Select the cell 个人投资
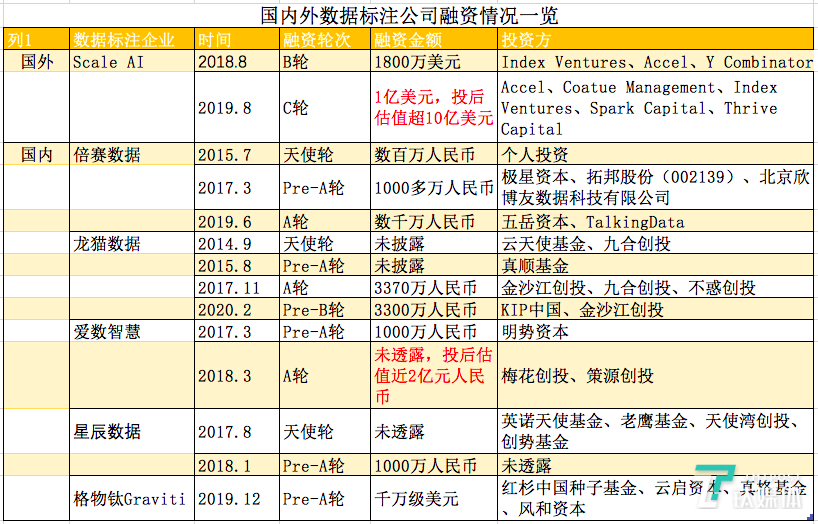The width and height of the screenshot is (818, 524). (656, 154)
